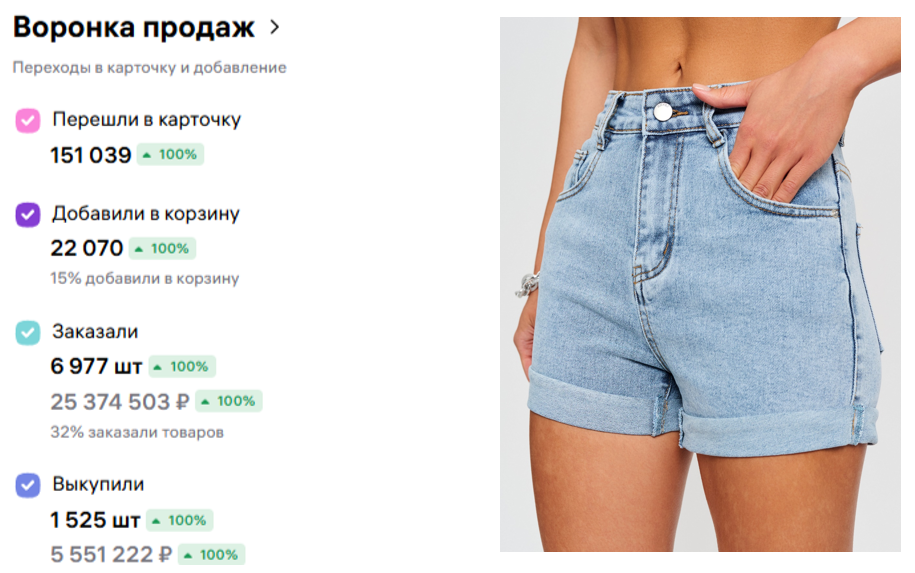
Task: Select the Добавили в корзину label
Action: [x=146, y=214]
